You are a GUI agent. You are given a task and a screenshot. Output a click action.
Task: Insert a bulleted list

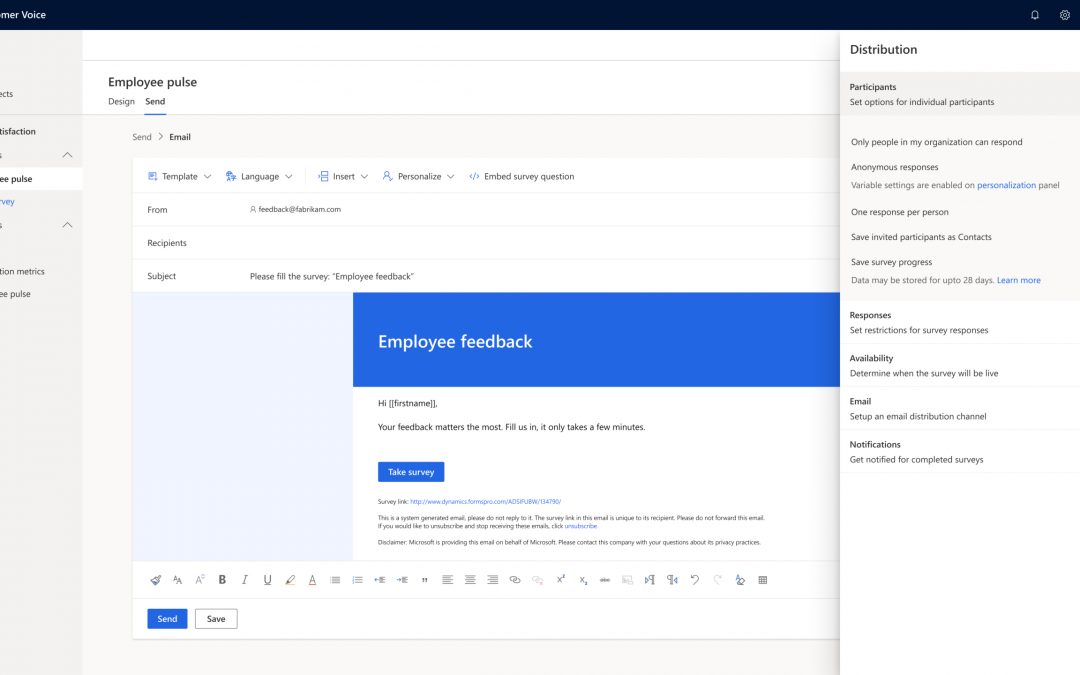(x=335, y=580)
